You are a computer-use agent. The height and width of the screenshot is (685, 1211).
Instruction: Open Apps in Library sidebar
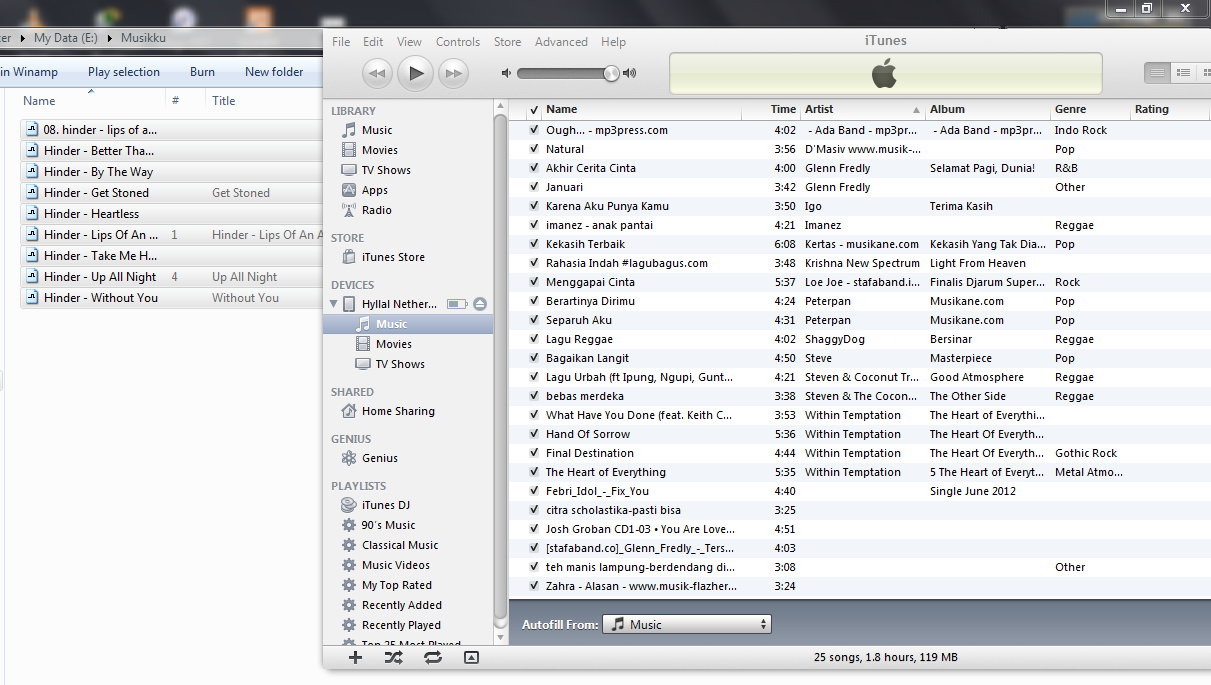[375, 190]
